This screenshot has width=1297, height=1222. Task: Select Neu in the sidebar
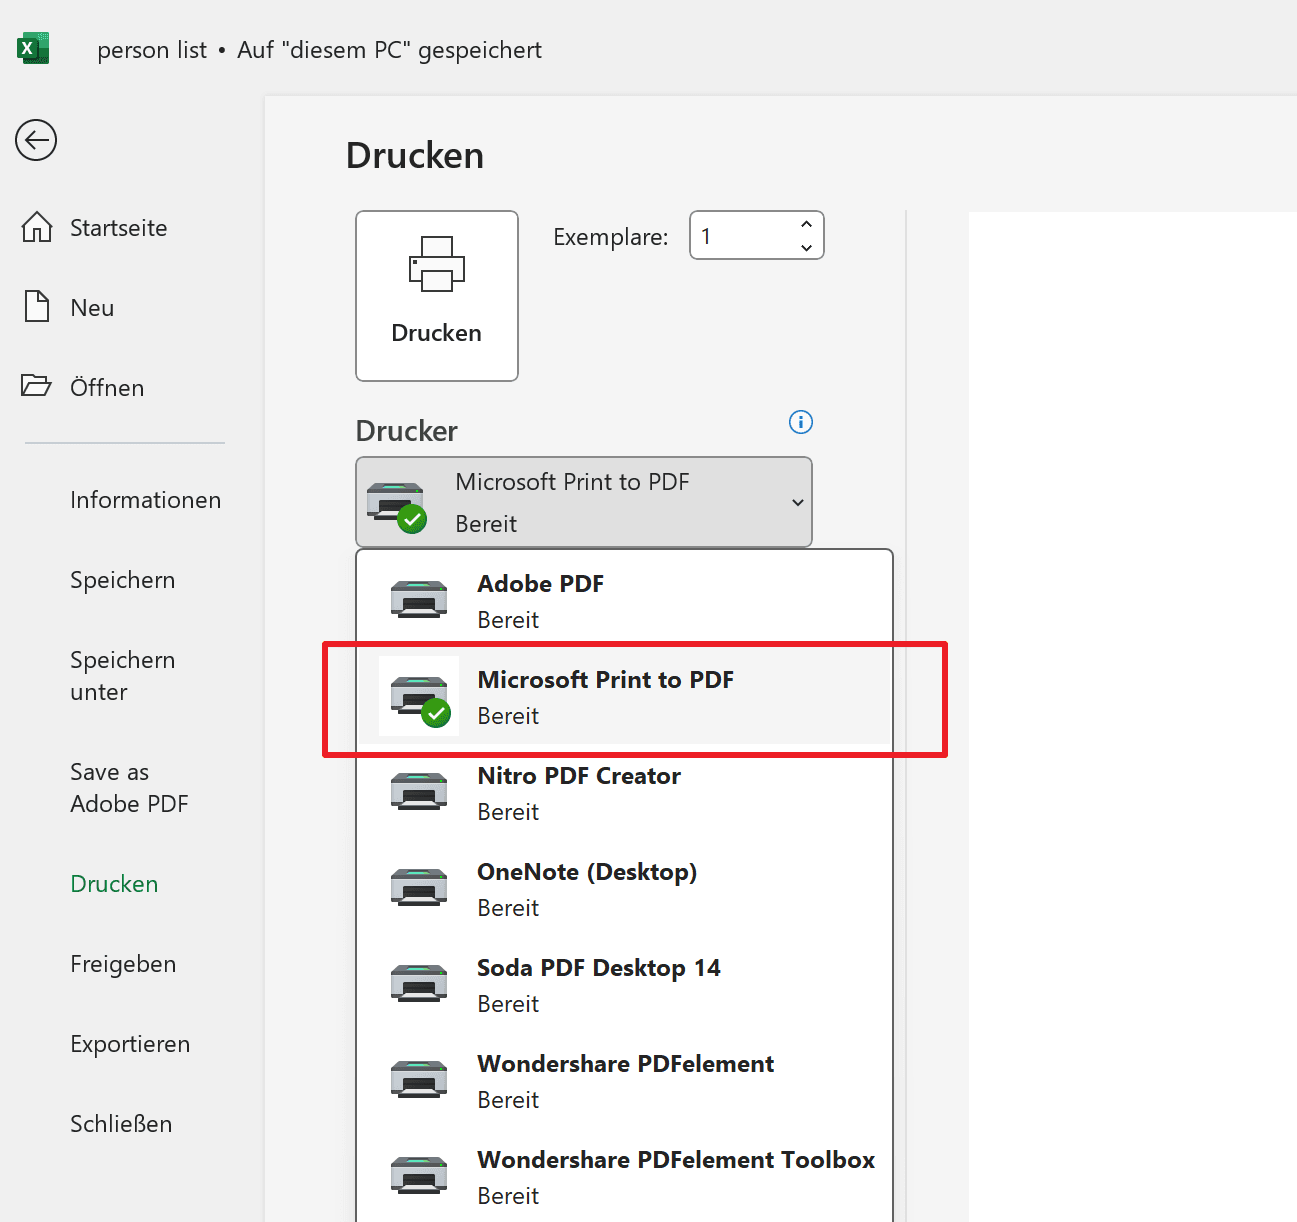pos(92,308)
